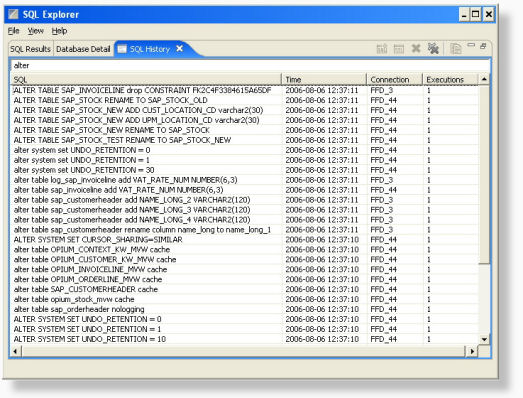
Task: Select the SQL History tab
Action: click(150, 49)
